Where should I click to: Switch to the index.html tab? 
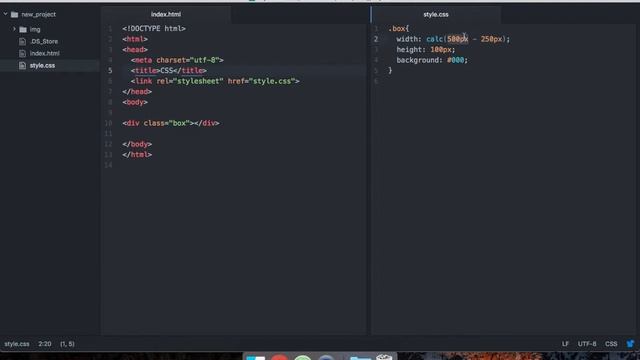(166, 14)
